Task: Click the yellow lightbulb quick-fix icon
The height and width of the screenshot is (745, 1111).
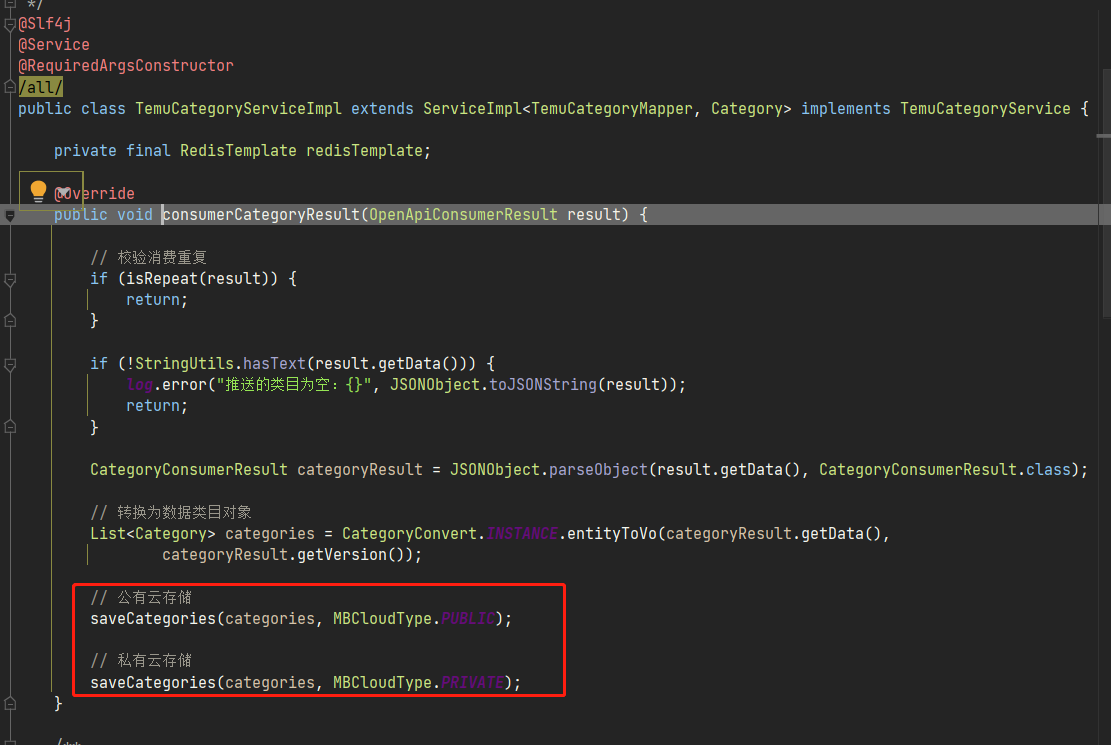Action: (x=38, y=190)
